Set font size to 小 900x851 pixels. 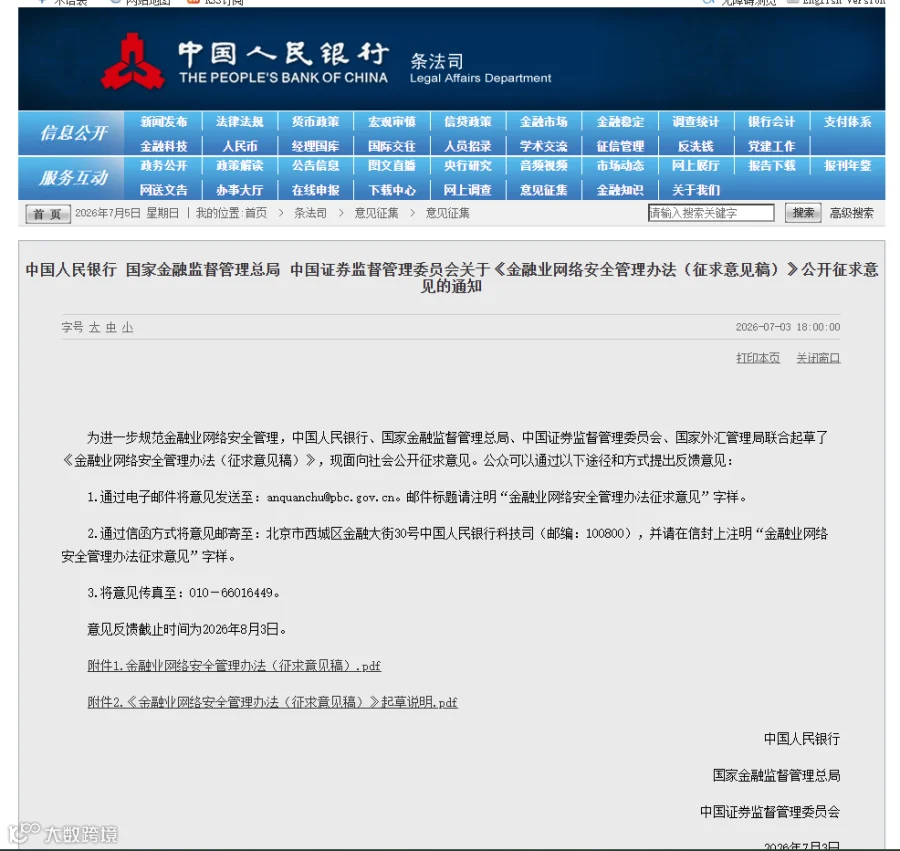point(127,327)
